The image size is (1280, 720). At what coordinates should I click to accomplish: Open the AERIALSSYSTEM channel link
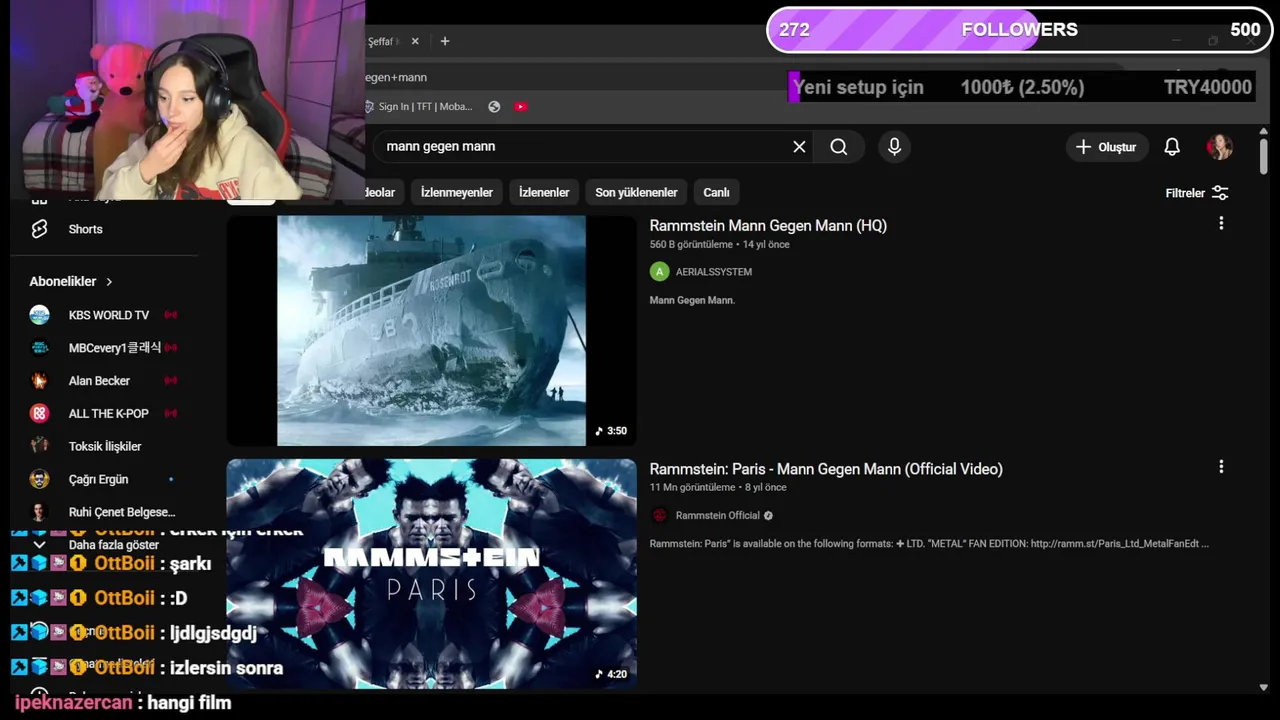pyautogui.click(x=713, y=272)
